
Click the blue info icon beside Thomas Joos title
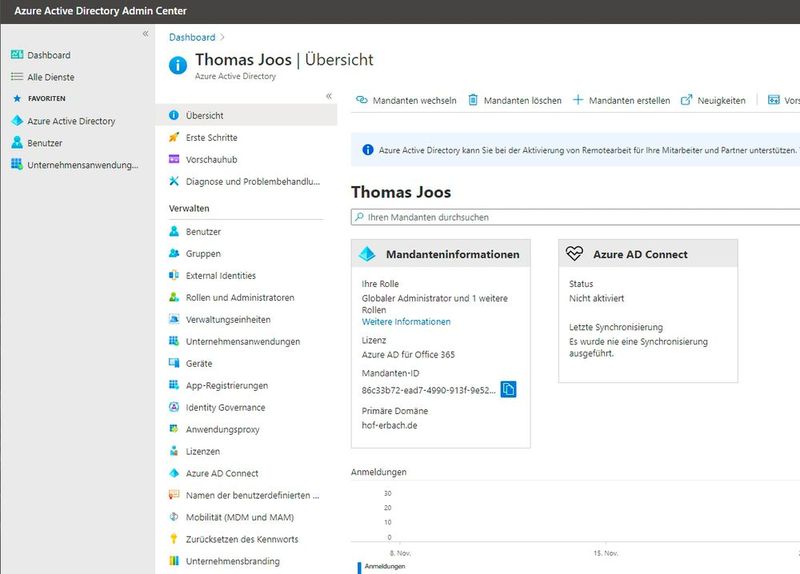point(178,65)
